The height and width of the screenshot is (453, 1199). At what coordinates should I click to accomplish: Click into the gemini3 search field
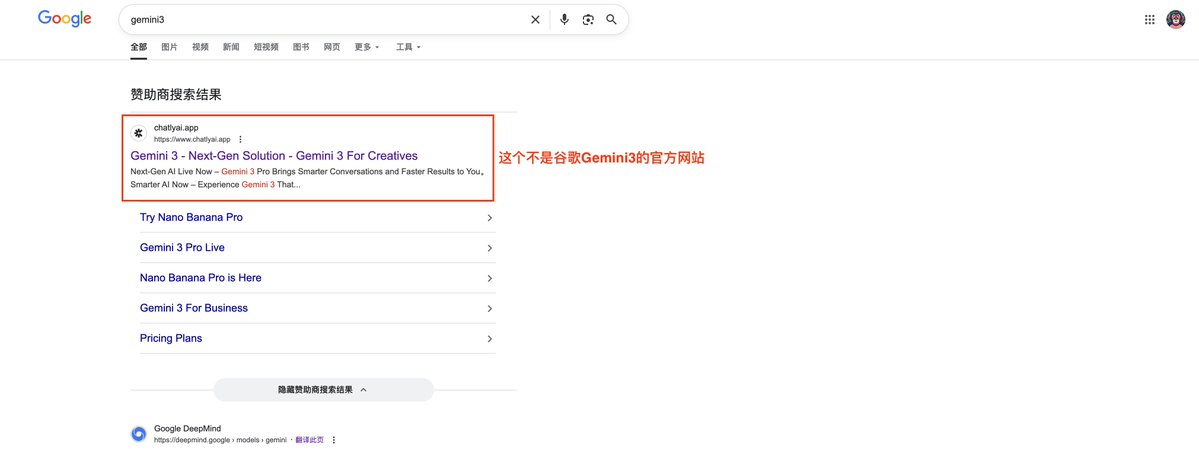click(325, 20)
